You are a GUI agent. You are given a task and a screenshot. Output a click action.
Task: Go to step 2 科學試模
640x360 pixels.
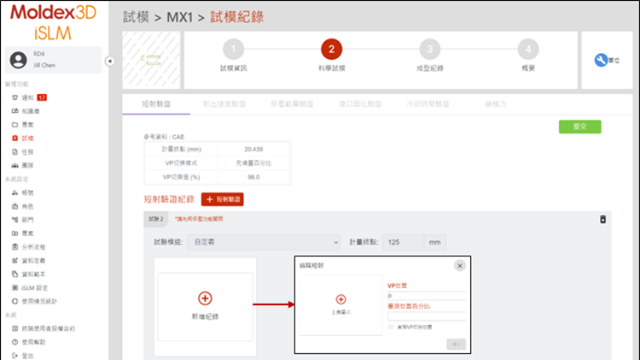click(331, 49)
